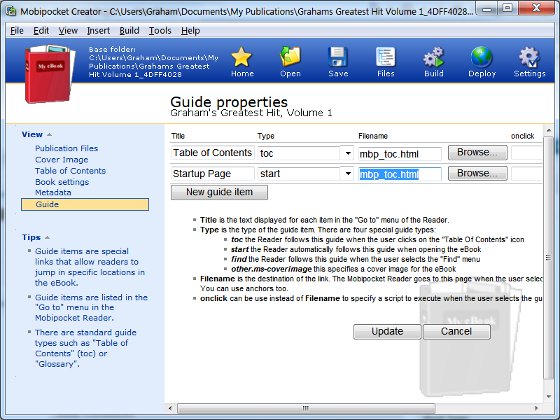Screen dimensions: 560x420
Task: Click the vertical scrollbar down arrow
Action: (549, 396)
